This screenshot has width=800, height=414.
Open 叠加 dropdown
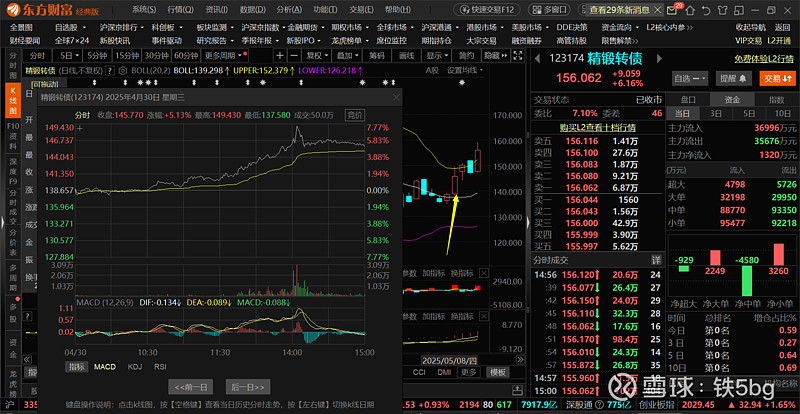tap(348, 56)
